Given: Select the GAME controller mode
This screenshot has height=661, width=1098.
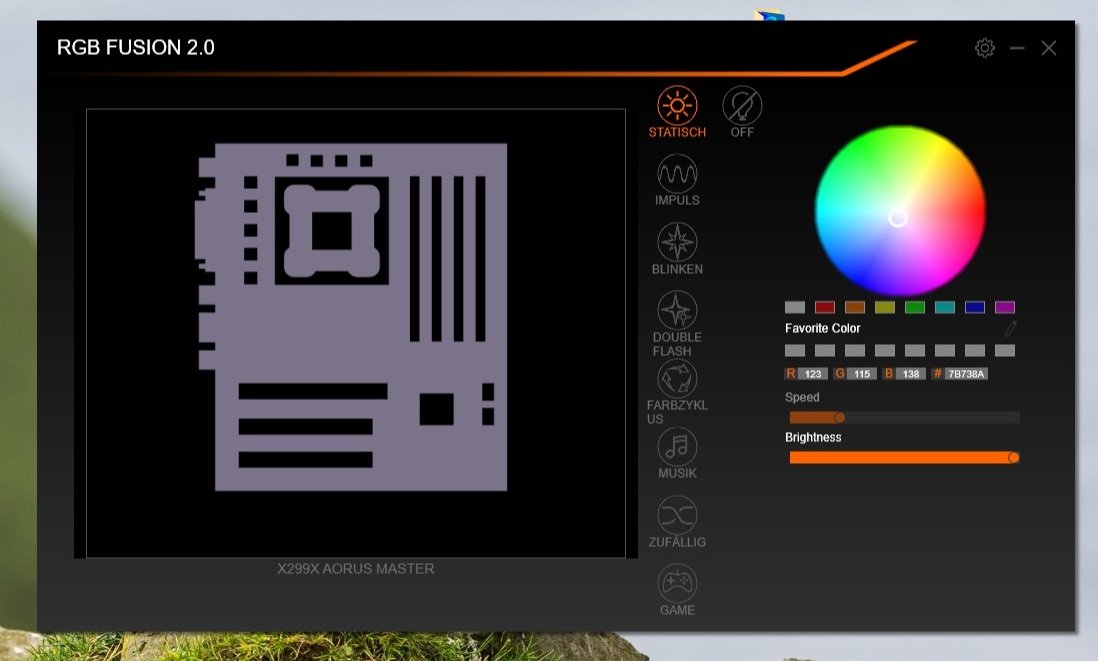Looking at the screenshot, I should pos(677,590).
